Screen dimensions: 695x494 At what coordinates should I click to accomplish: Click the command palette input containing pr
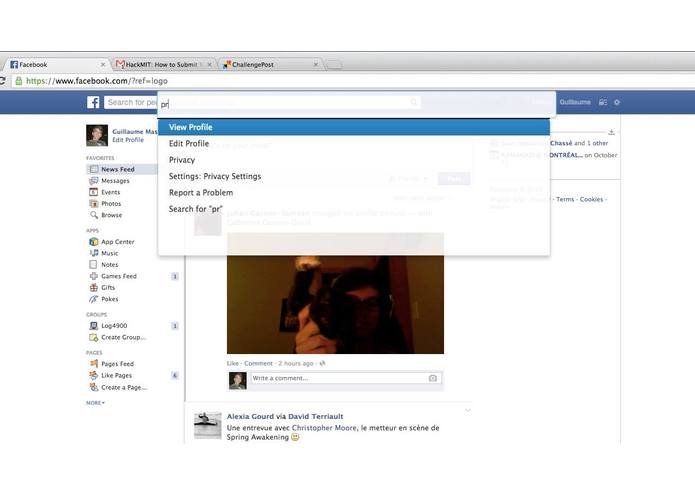[x=357, y=104]
